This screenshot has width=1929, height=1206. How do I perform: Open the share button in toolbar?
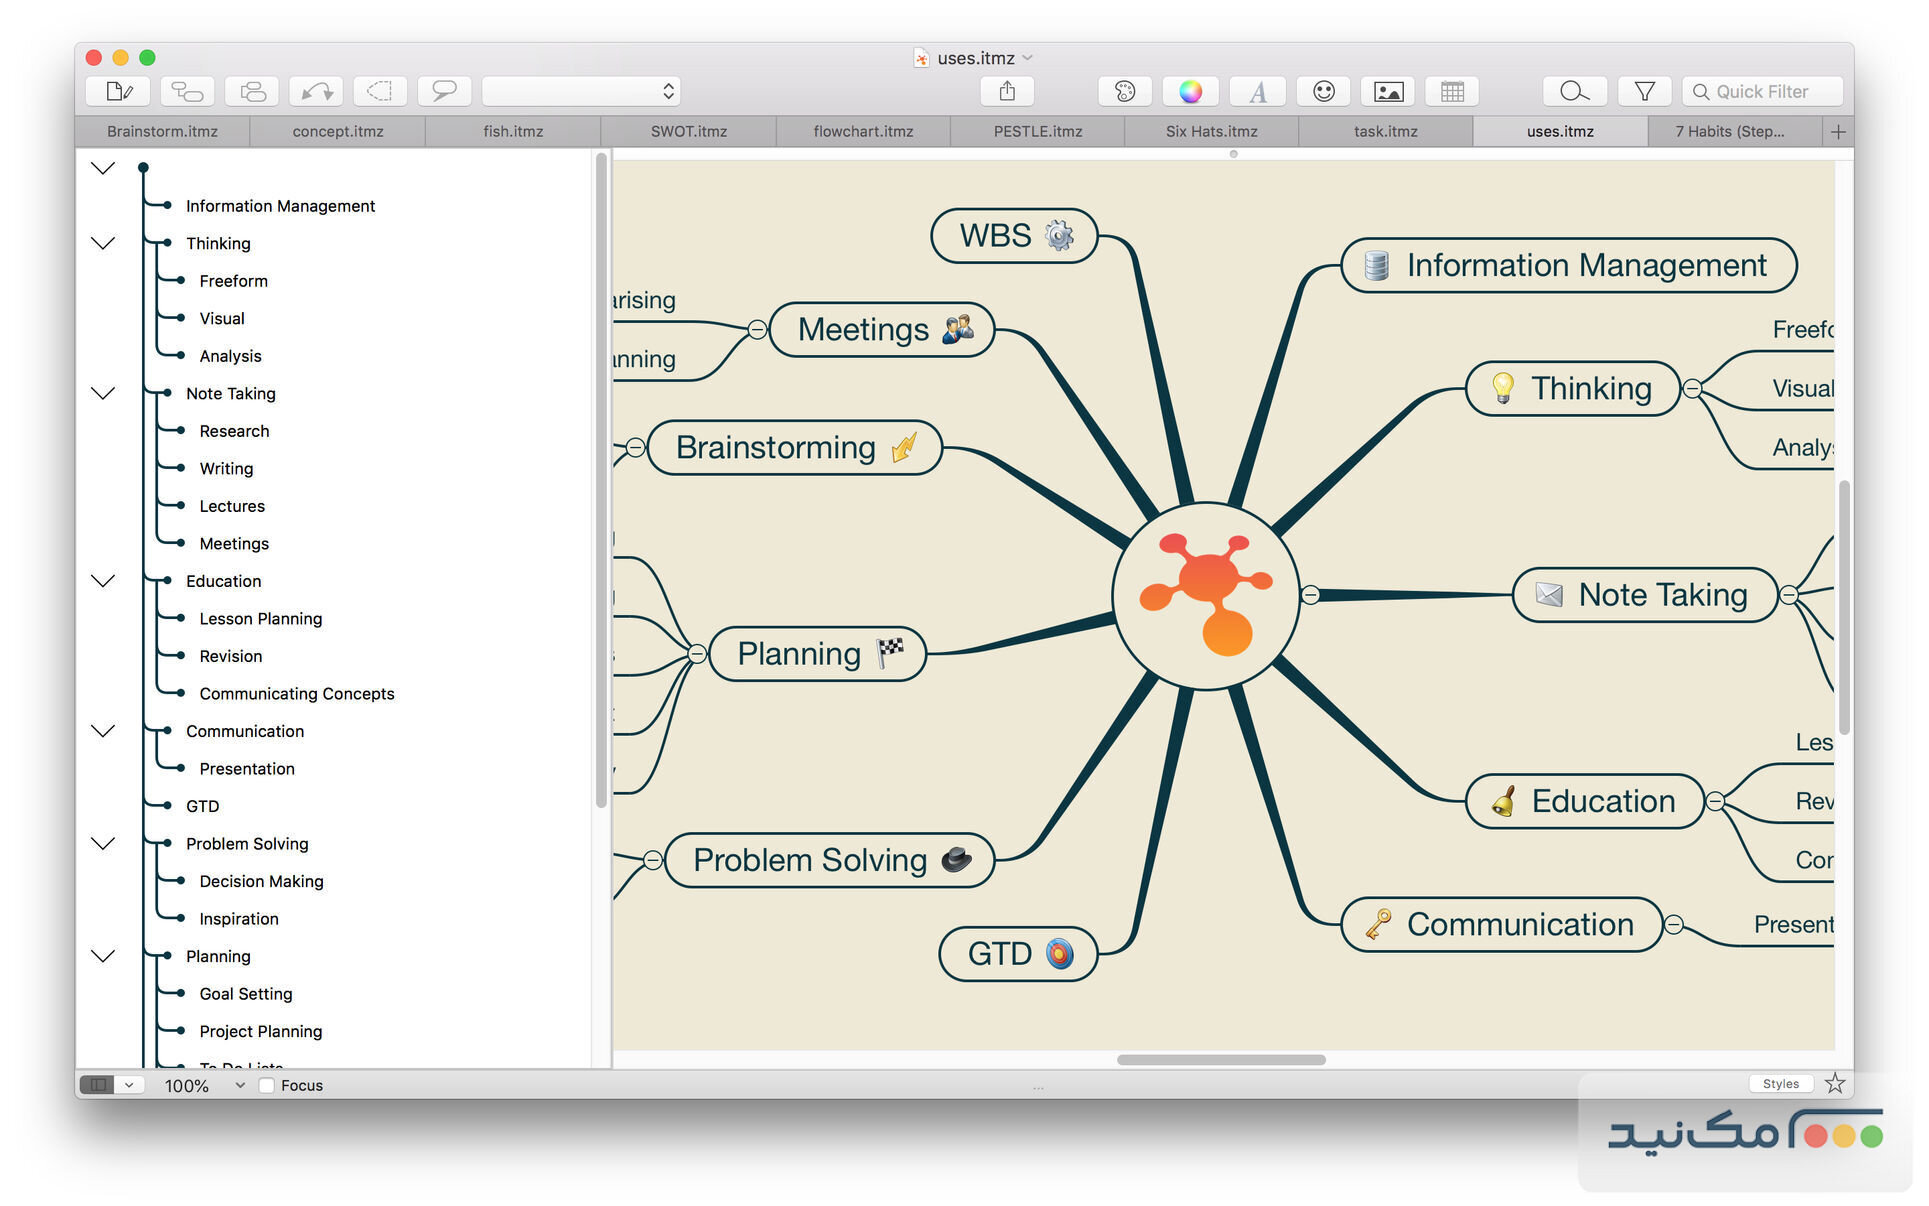[x=1007, y=92]
